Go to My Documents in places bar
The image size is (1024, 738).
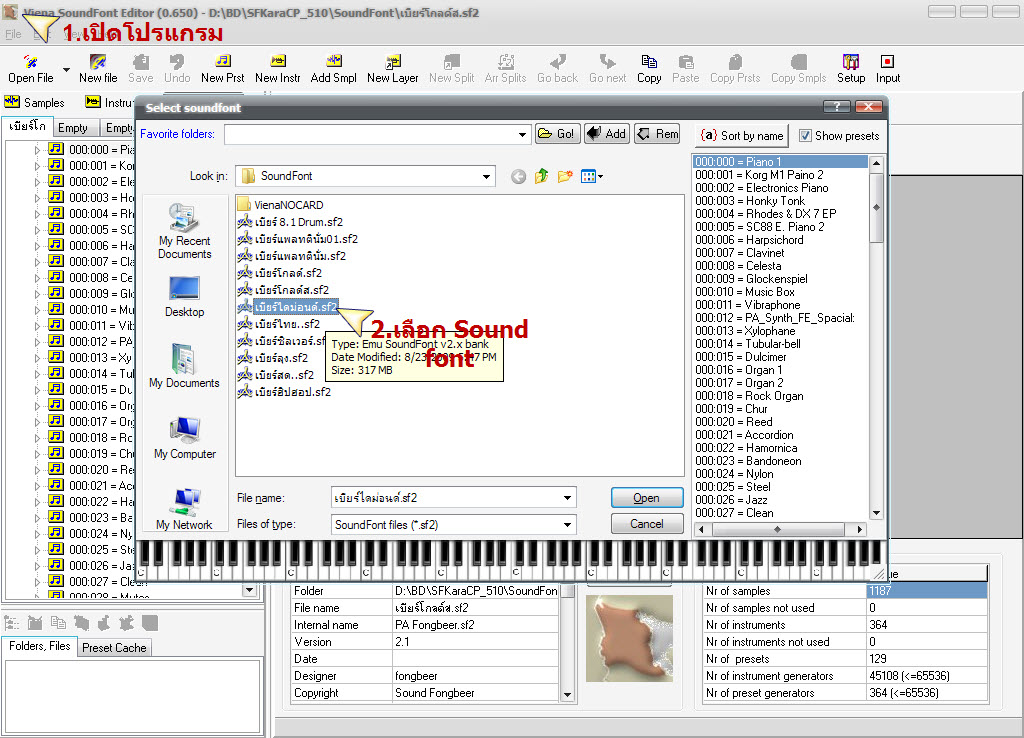coord(185,366)
